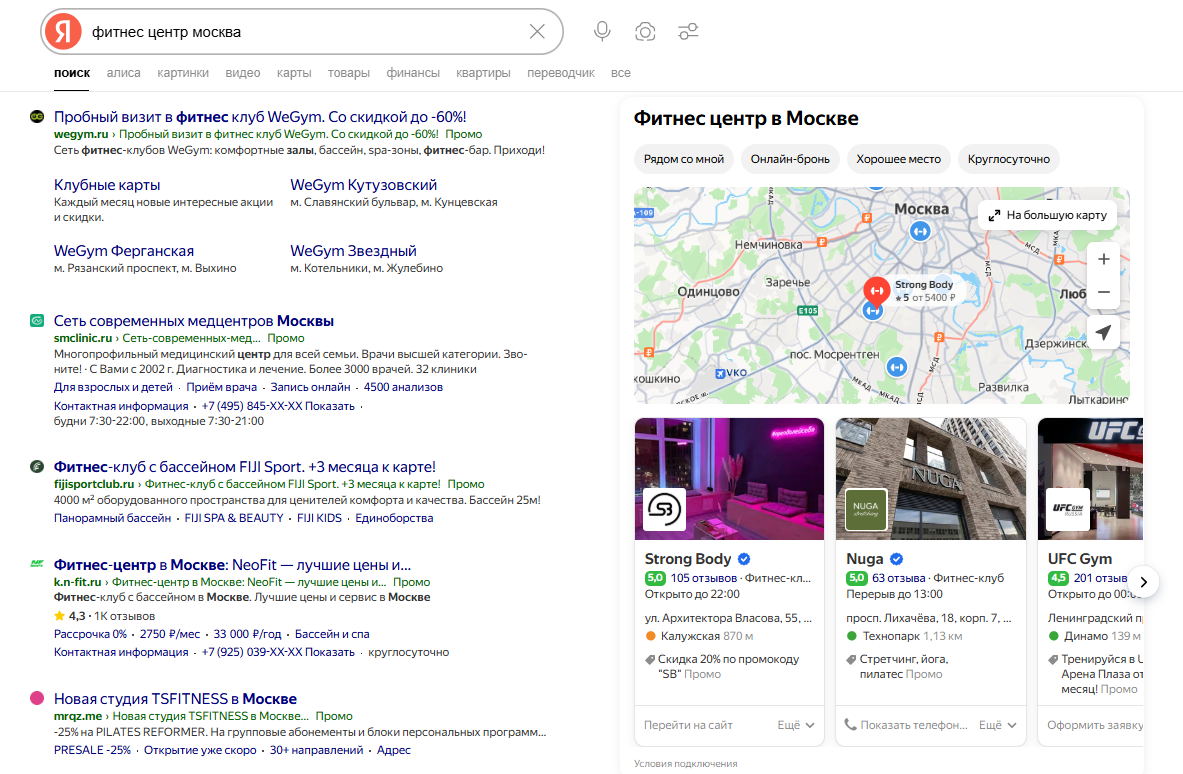Click Показать телефон in Nuga card
The width and height of the screenshot is (1183, 774).
(x=913, y=725)
